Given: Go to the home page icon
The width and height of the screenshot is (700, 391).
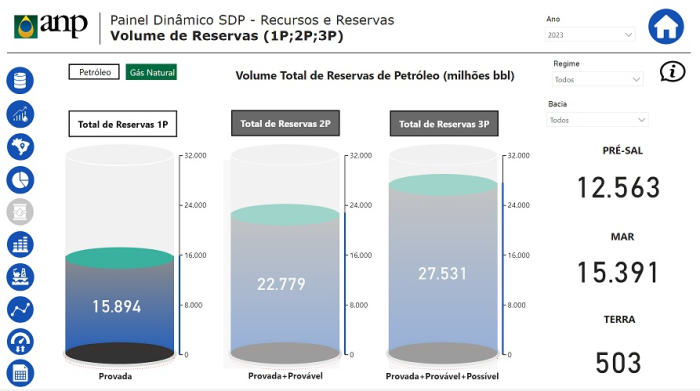Looking at the screenshot, I should pyautogui.click(x=666, y=26).
